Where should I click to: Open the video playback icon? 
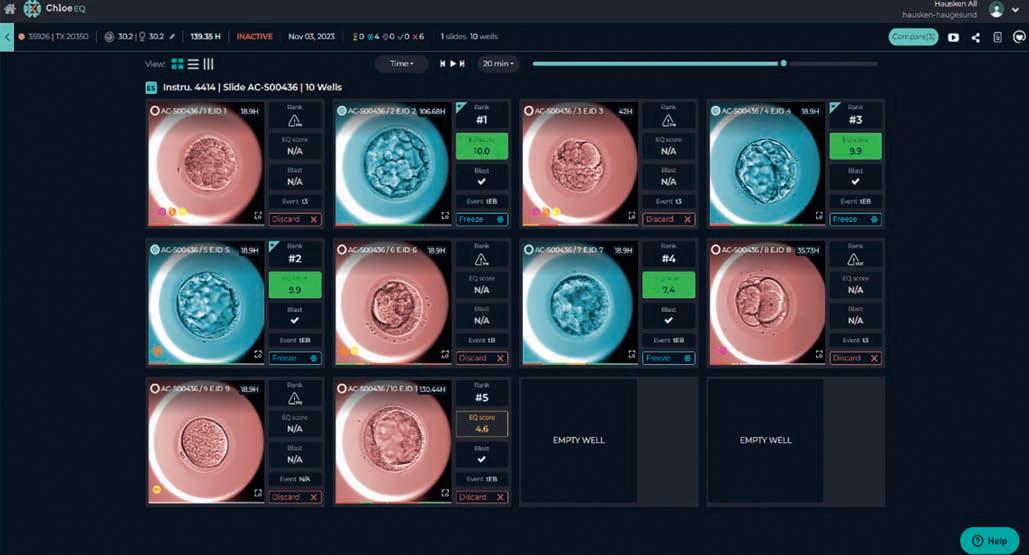(953, 37)
